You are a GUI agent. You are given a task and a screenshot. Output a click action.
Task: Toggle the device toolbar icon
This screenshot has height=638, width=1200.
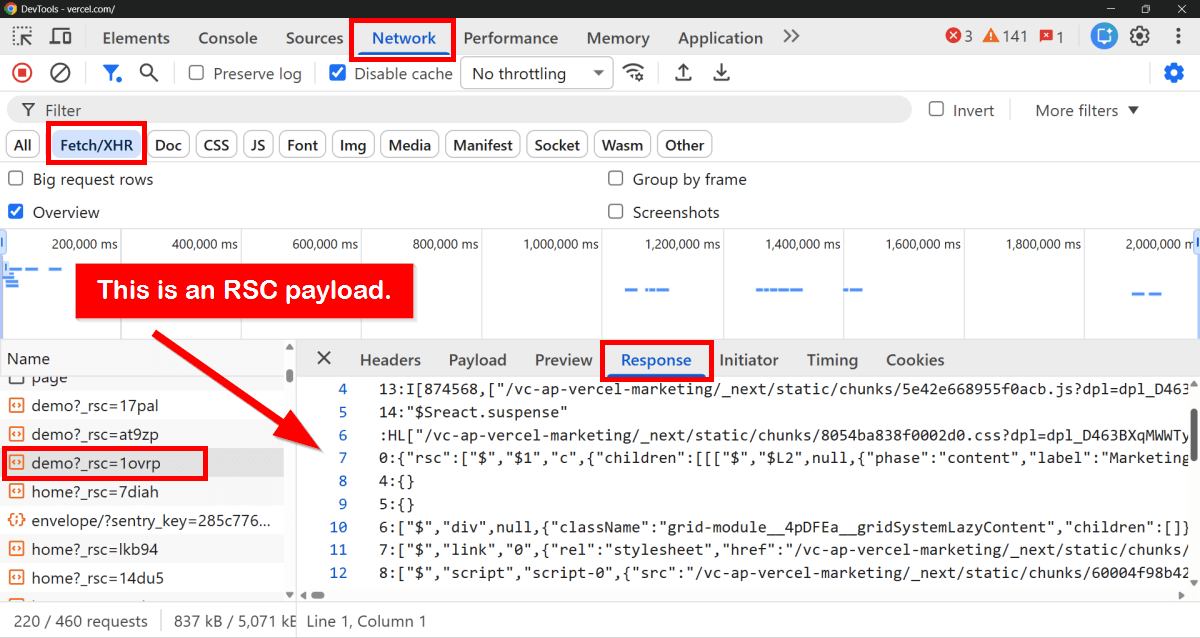tap(60, 36)
